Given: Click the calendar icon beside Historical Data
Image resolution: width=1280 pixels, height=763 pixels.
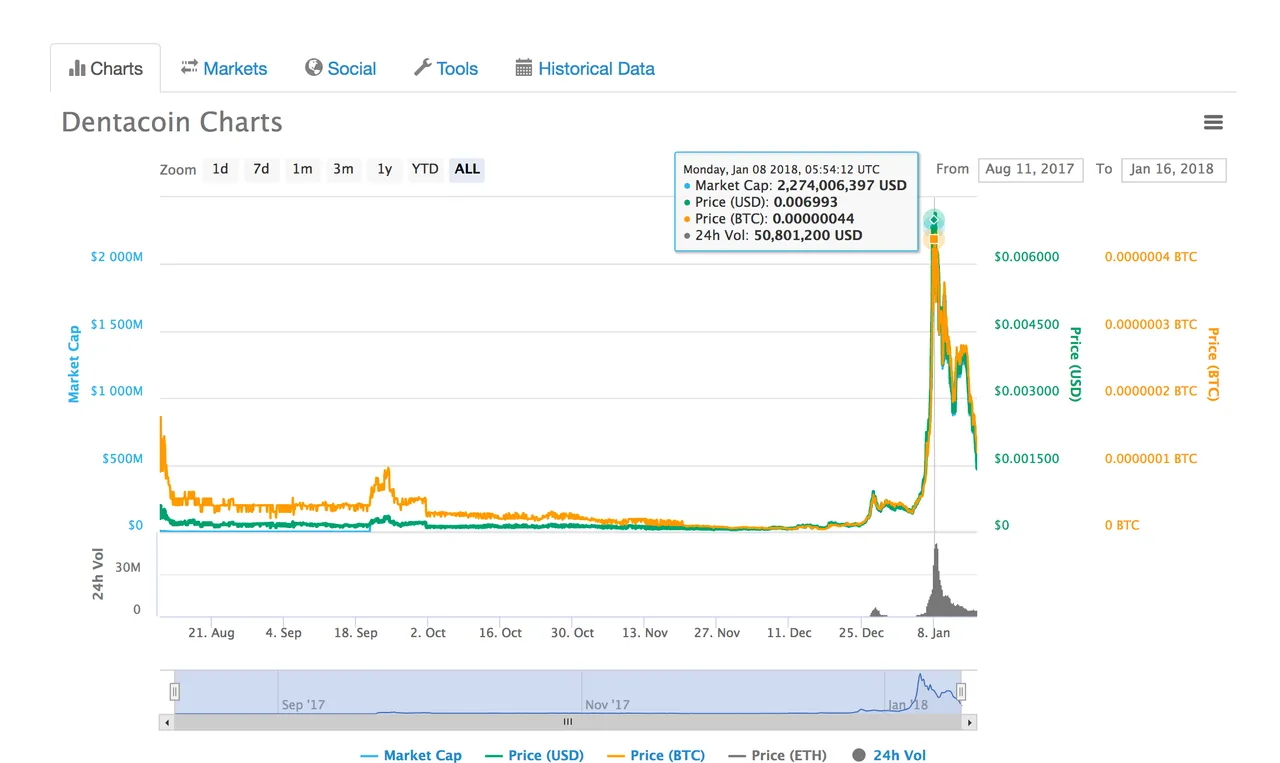Looking at the screenshot, I should pos(523,68).
